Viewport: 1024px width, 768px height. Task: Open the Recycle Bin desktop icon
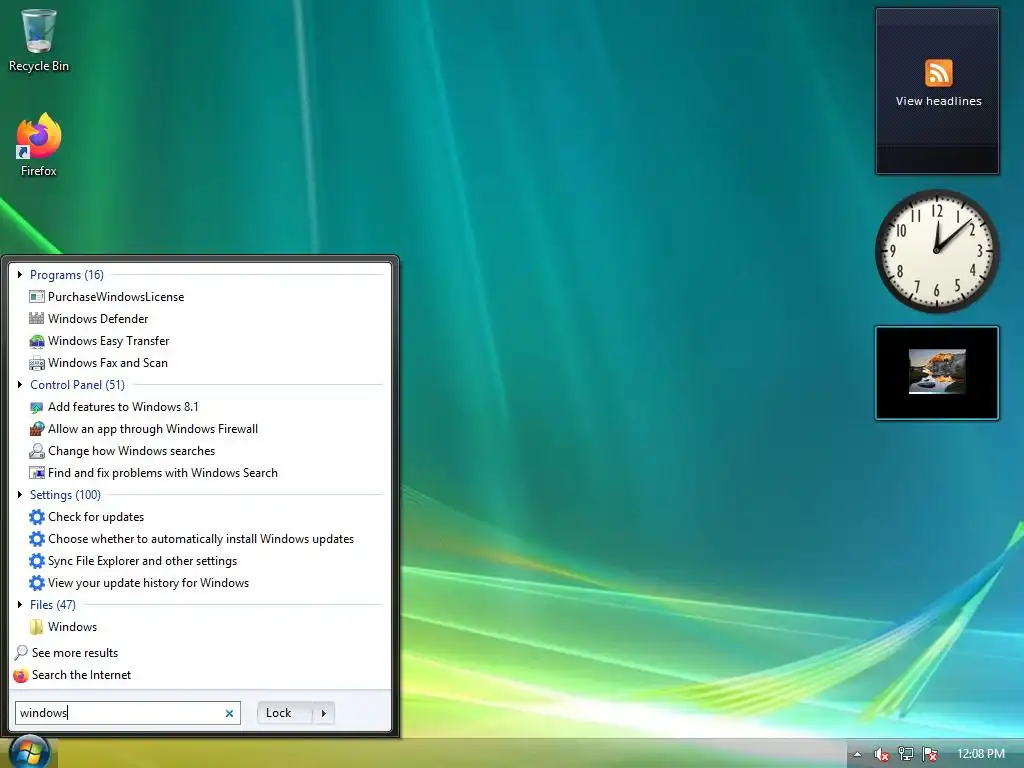39,40
